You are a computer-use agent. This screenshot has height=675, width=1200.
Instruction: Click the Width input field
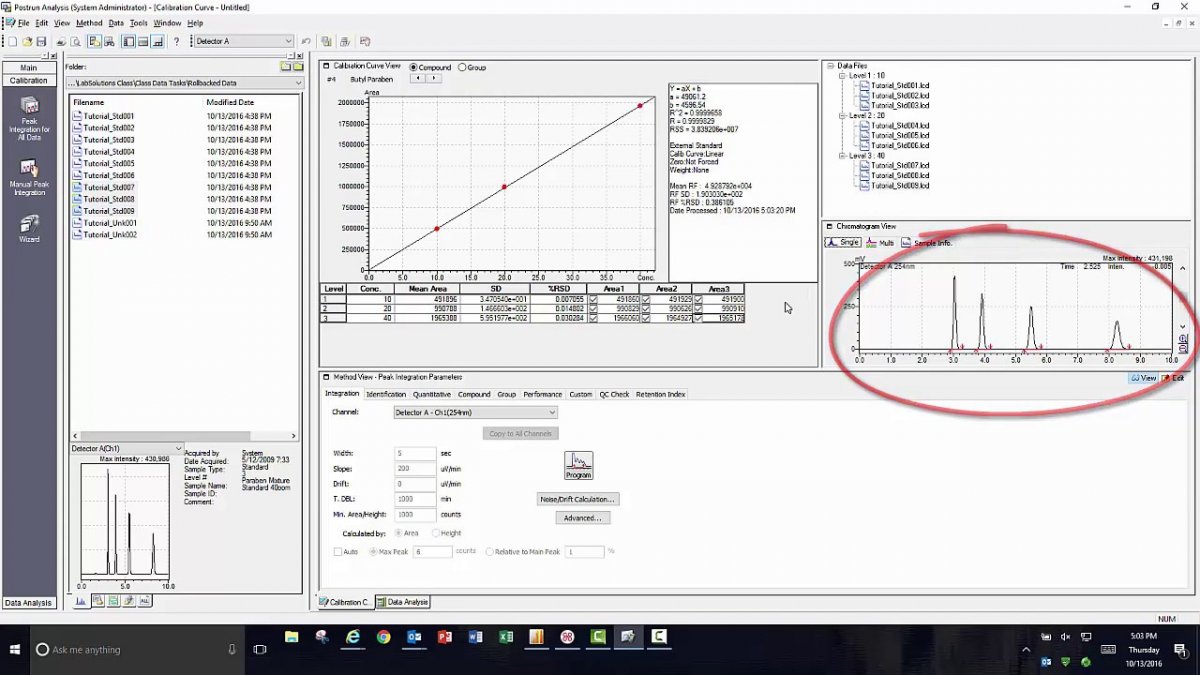pyautogui.click(x=416, y=453)
